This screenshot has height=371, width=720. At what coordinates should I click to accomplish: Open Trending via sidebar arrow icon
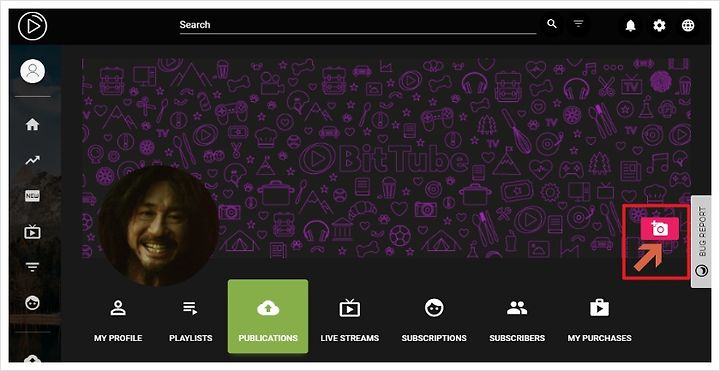click(x=33, y=160)
